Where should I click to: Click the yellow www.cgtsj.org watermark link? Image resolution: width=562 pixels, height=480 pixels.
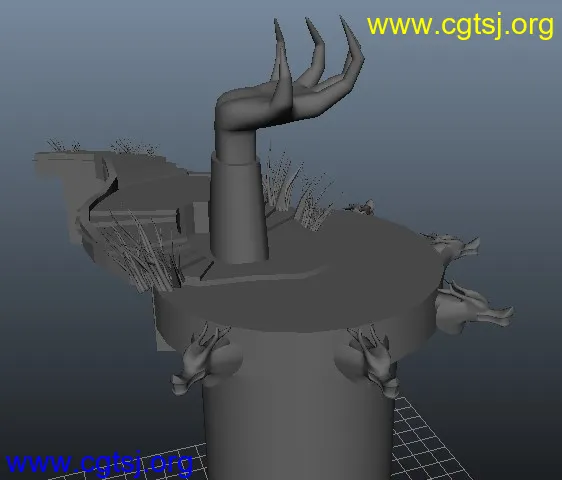pos(460,26)
